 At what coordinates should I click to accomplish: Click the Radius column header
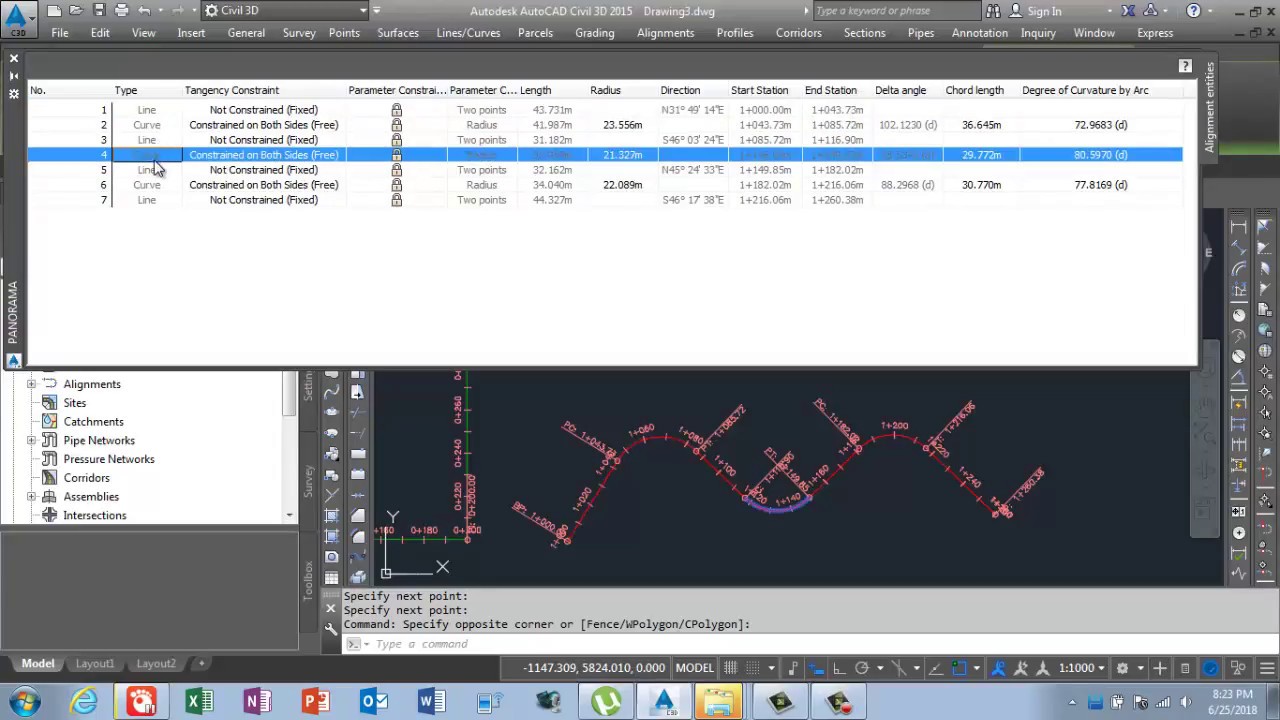click(x=605, y=90)
